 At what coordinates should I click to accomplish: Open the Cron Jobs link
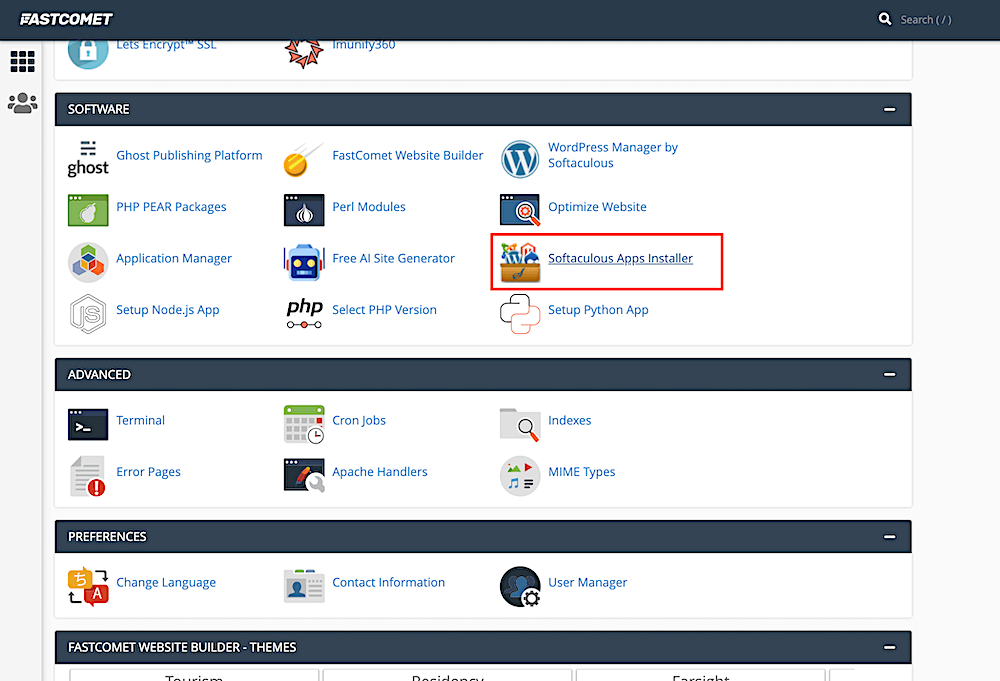(358, 421)
